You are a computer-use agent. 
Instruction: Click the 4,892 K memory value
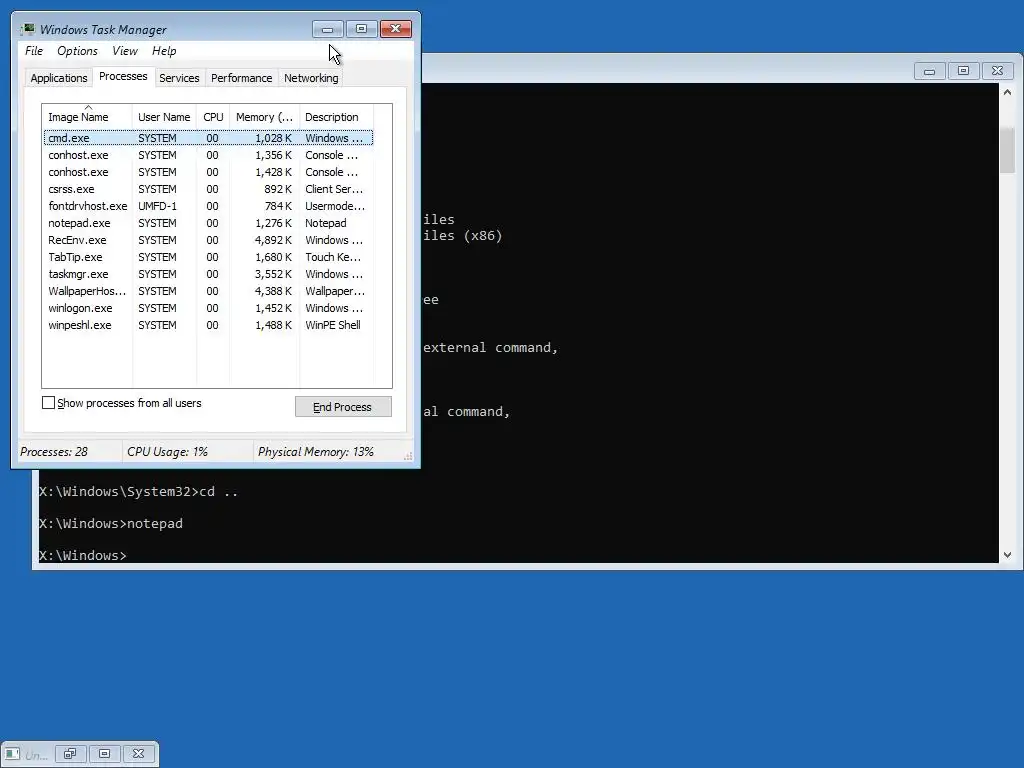click(273, 240)
